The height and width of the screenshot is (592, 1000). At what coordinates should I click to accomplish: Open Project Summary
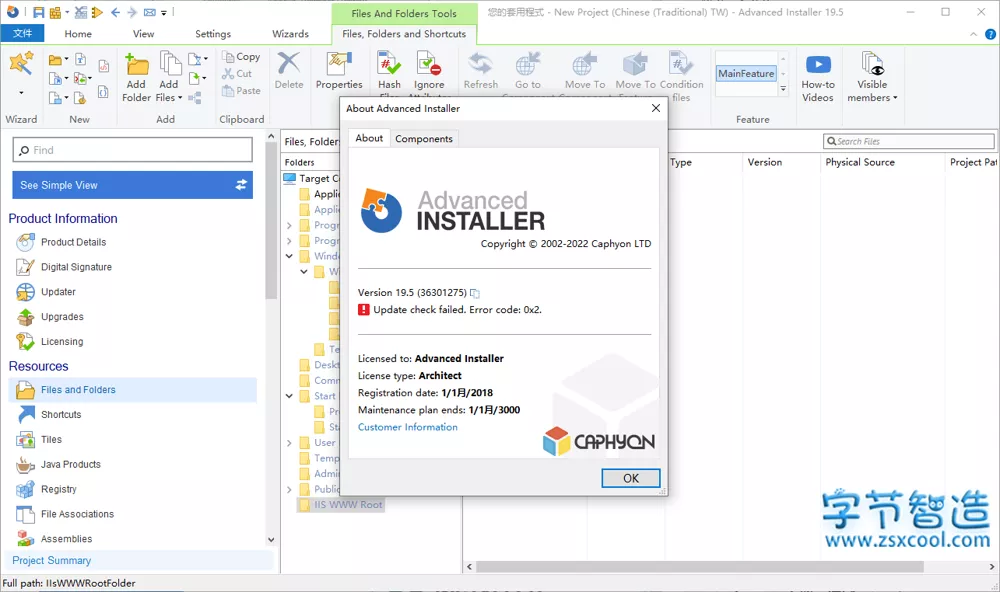(52, 561)
